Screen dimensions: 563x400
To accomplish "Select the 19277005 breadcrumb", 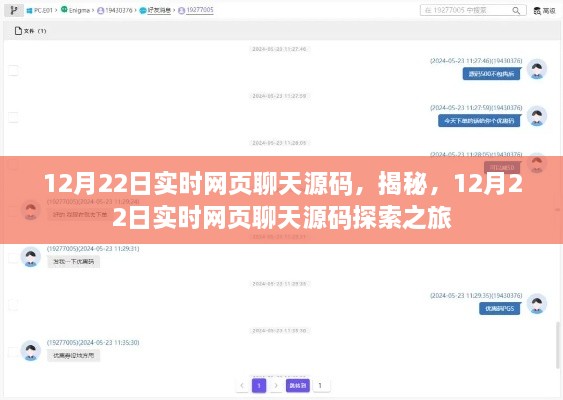I will (x=200, y=10).
